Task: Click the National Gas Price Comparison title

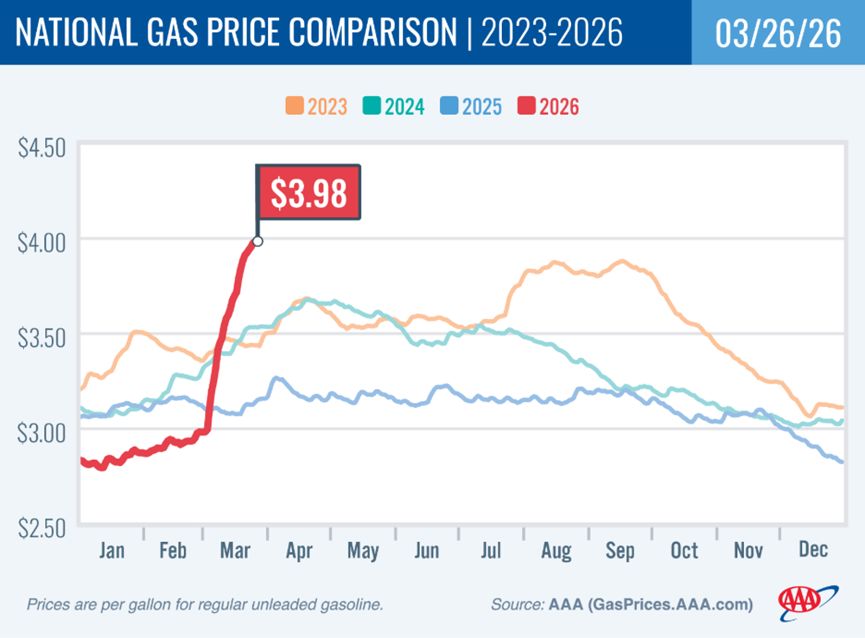Action: click(x=235, y=33)
